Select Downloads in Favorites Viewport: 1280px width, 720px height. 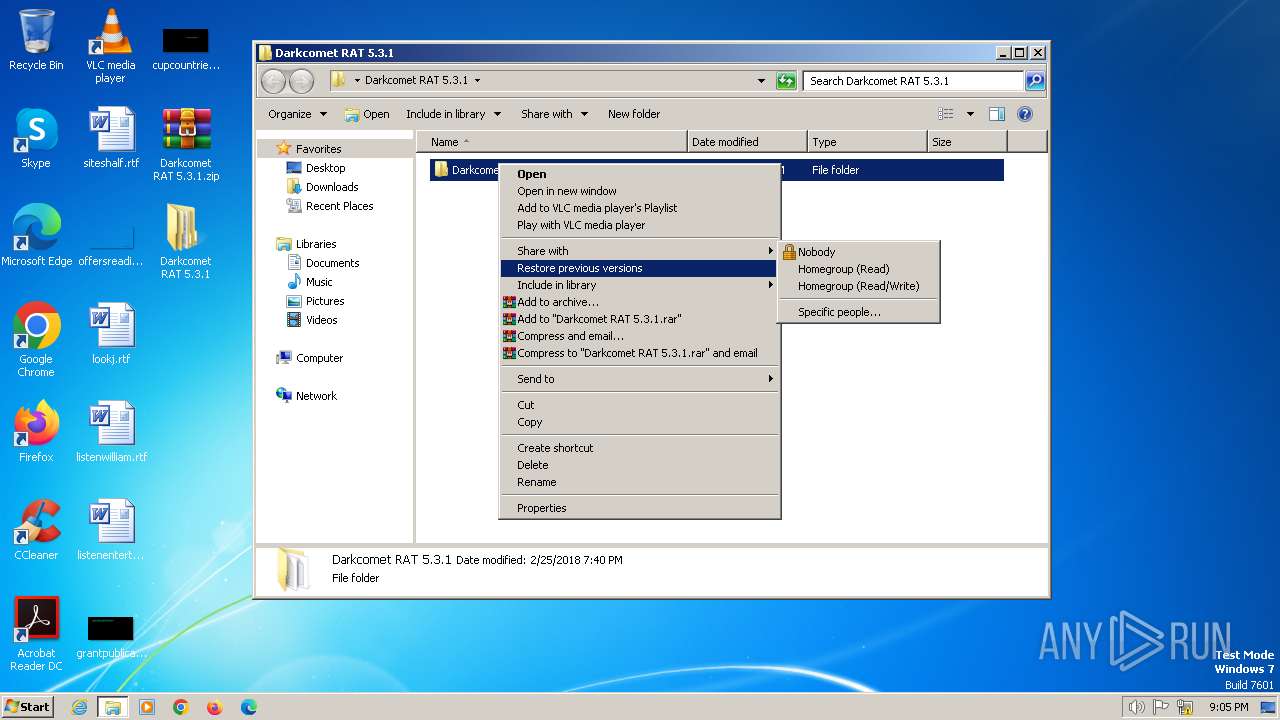(x=332, y=187)
